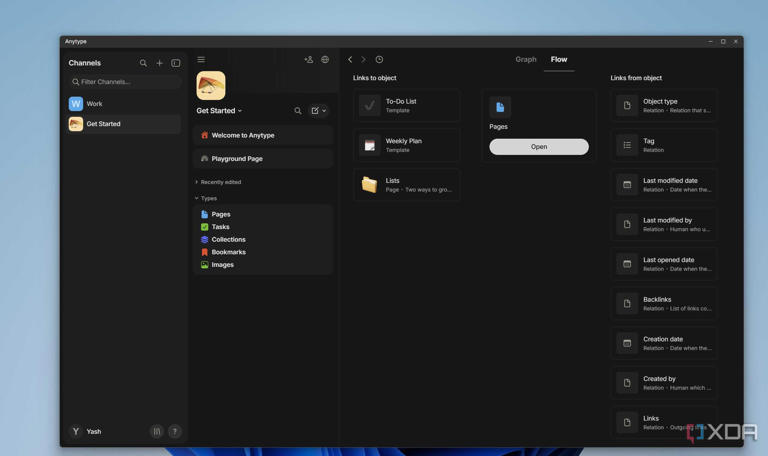Click the blue W Work channel avatar
Screen dimensions: 768x456
[75, 103]
